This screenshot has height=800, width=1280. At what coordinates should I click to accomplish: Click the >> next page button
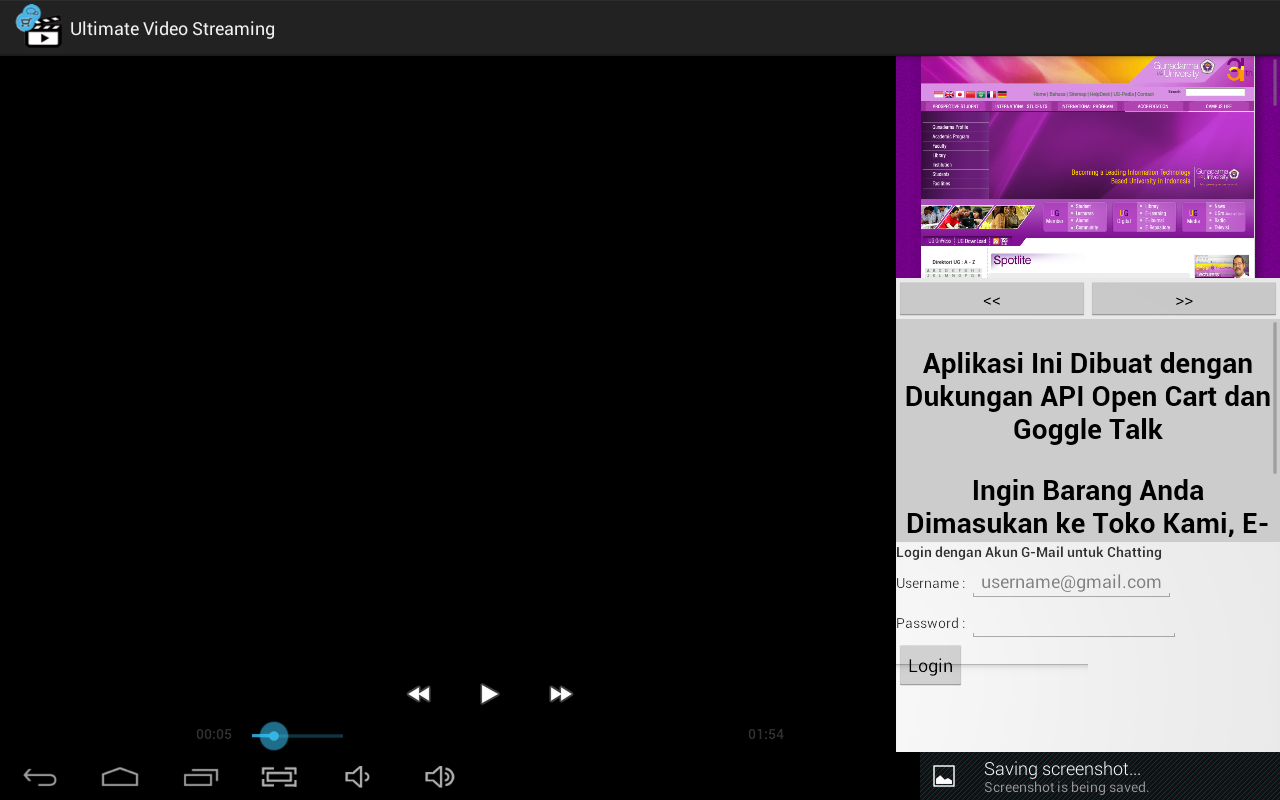coord(1184,300)
